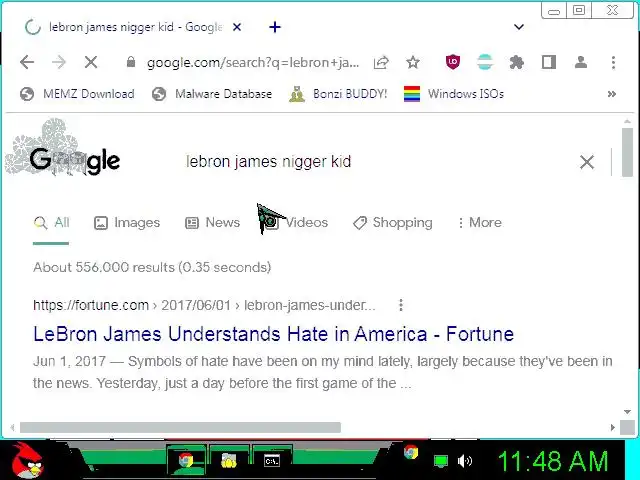The width and height of the screenshot is (640, 480).
Task: Open the striped teal extension icon
Action: 484,62
